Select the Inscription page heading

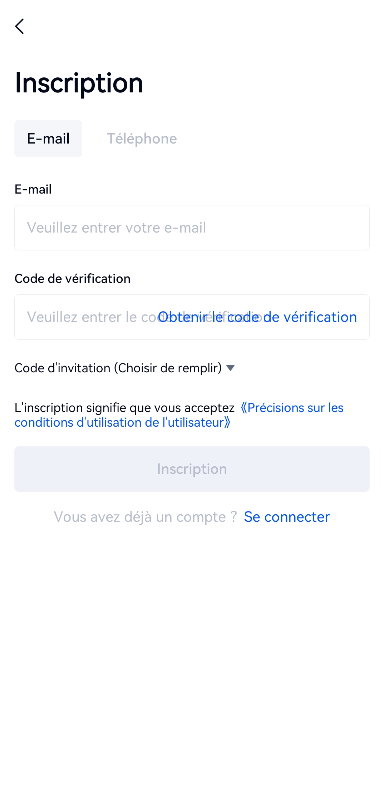(79, 83)
